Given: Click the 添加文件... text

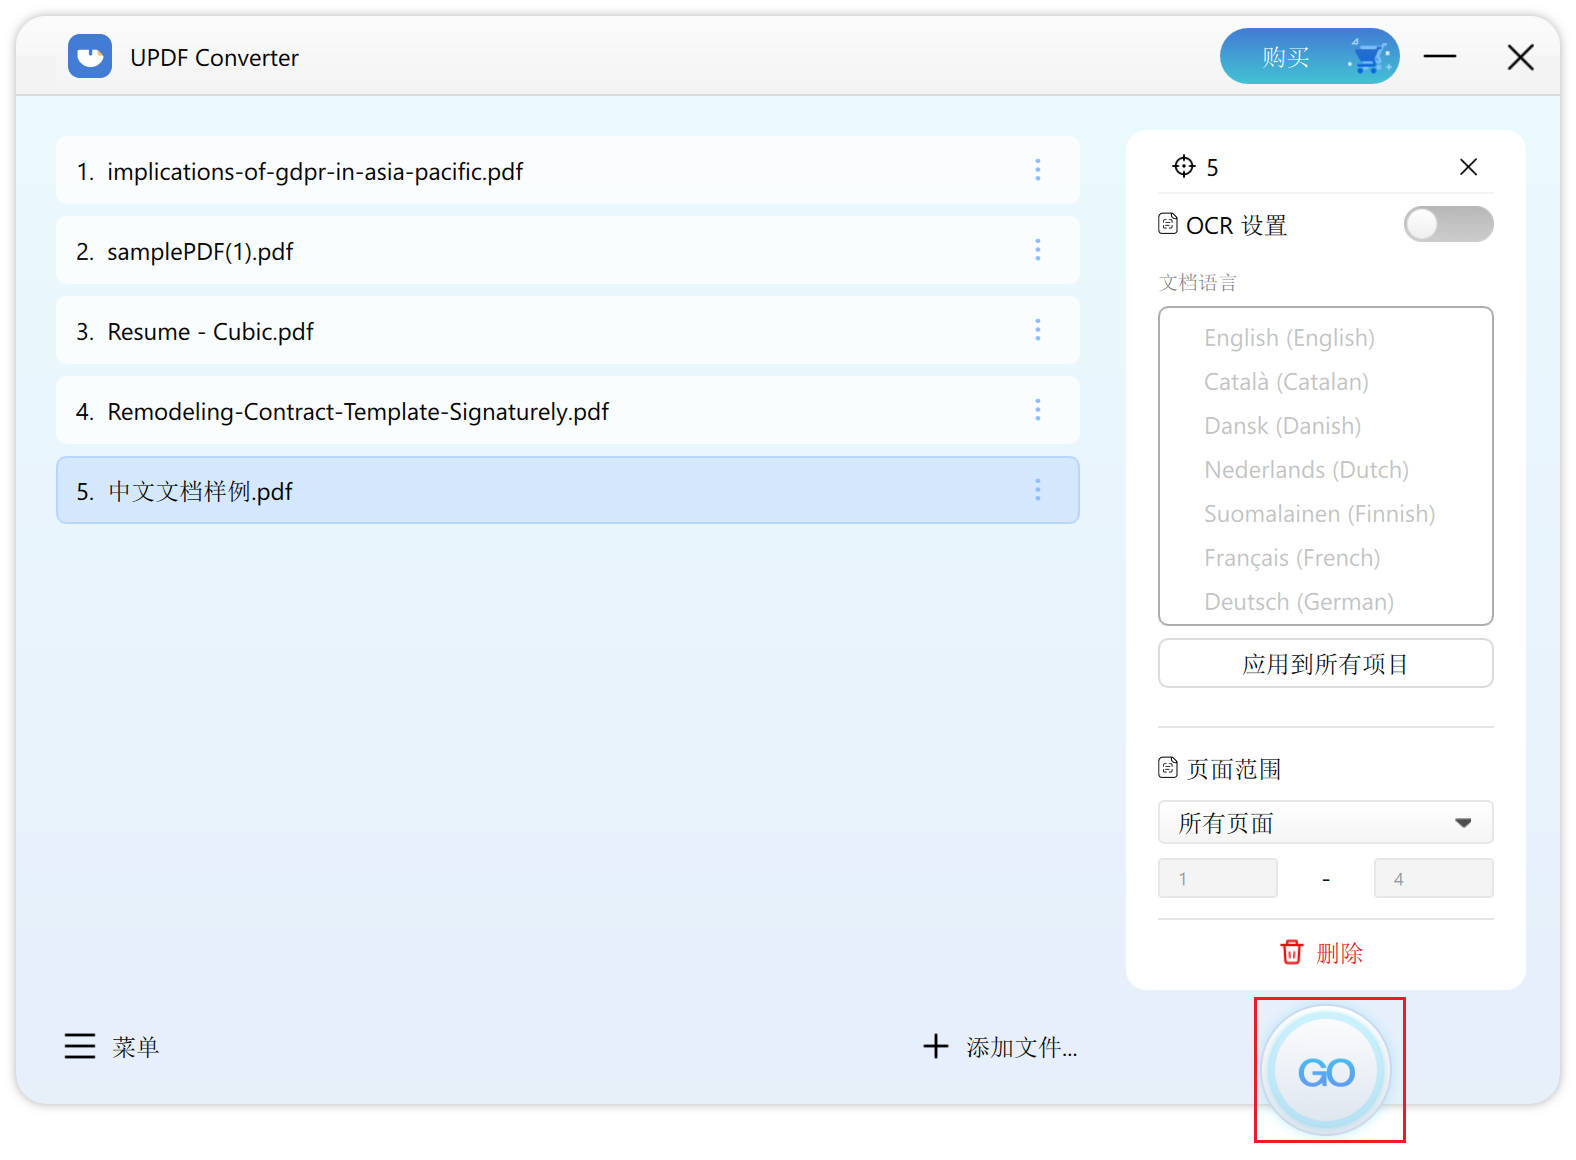Looking at the screenshot, I should tap(1021, 1047).
